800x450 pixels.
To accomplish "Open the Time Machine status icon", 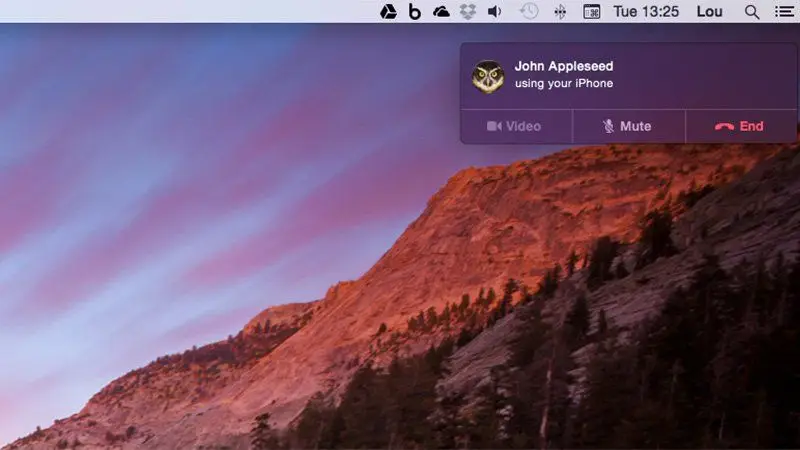I will point(529,12).
